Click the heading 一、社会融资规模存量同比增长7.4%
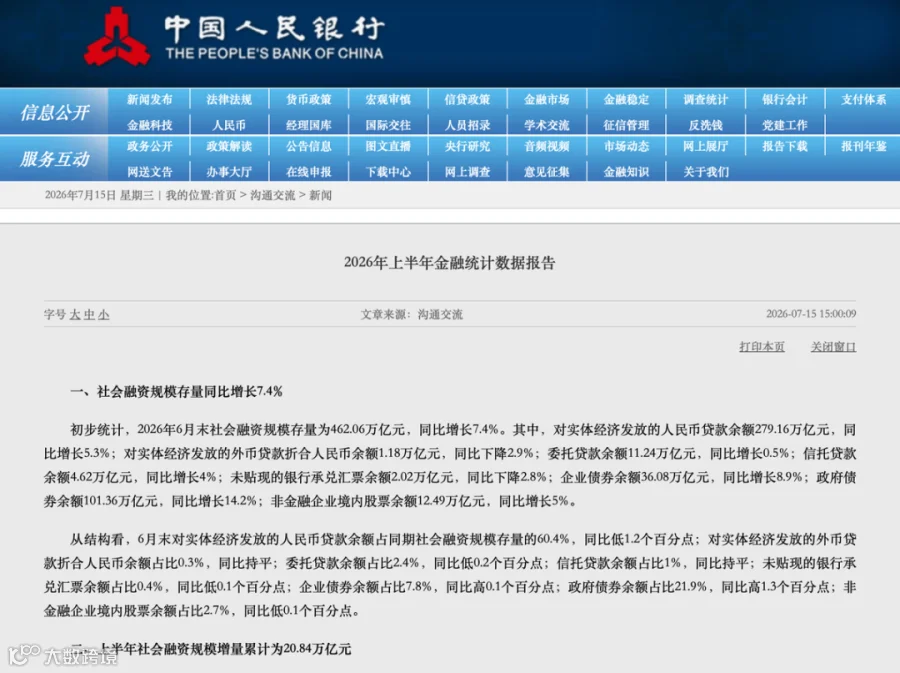 (x=176, y=391)
